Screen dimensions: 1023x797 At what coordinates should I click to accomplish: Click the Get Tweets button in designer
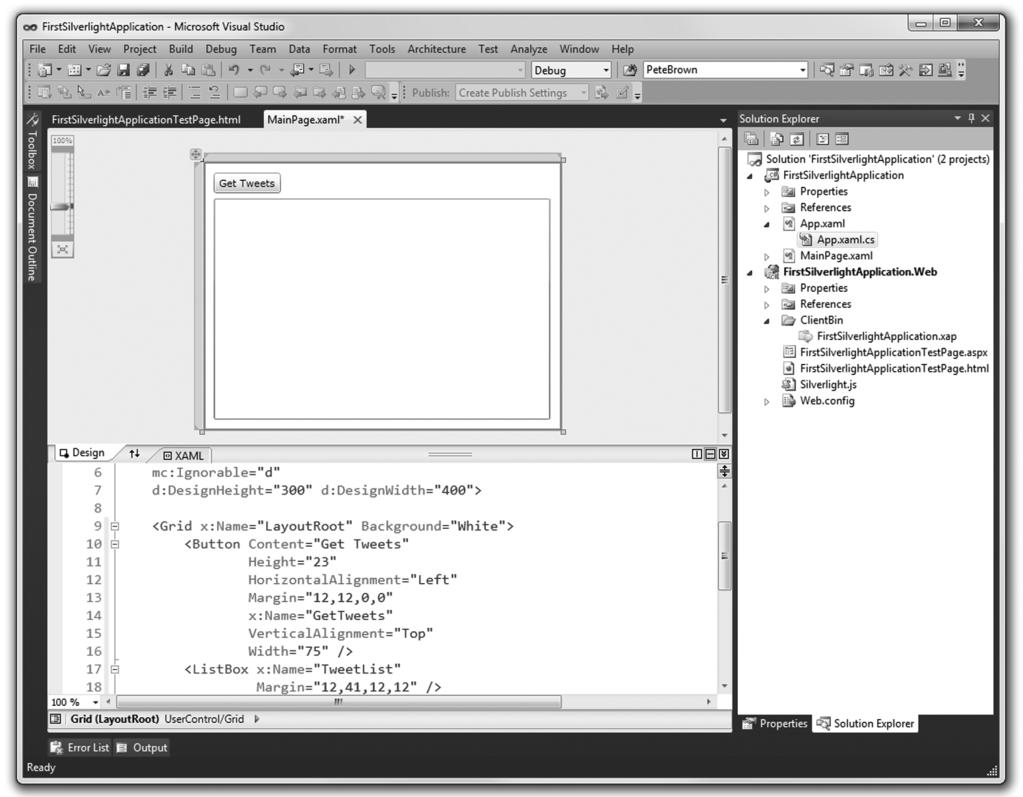tap(247, 183)
